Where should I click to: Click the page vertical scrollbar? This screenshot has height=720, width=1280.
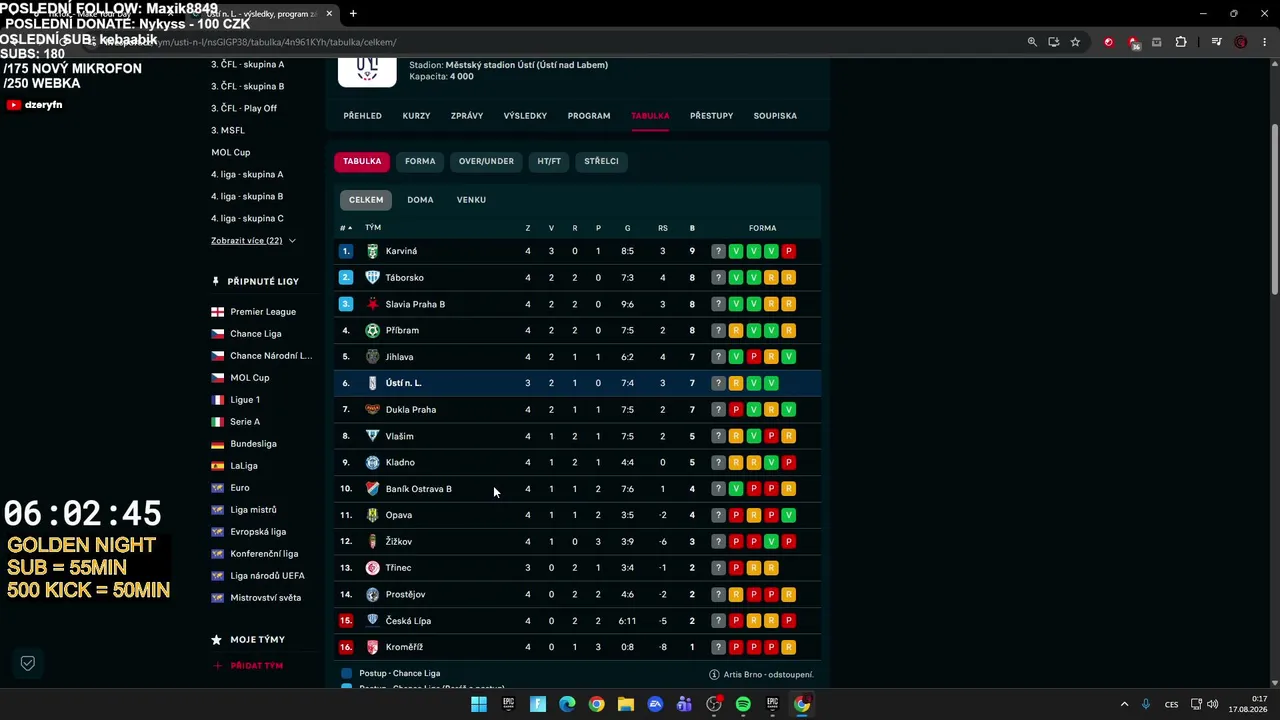tap(1274, 210)
